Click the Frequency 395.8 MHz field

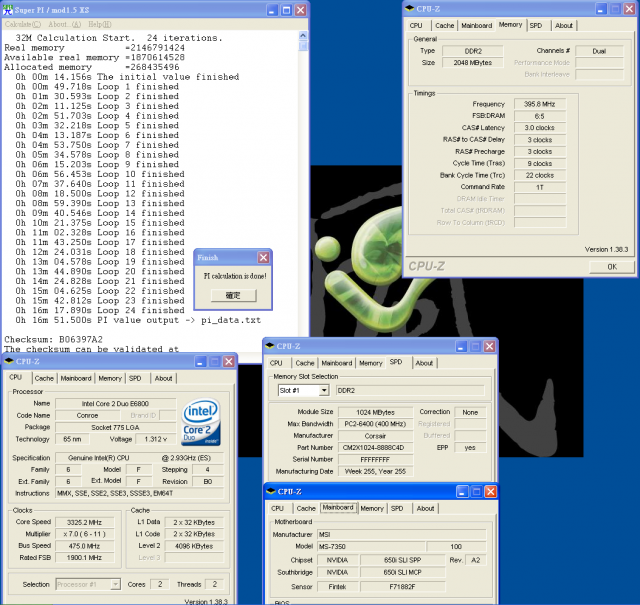tap(540, 104)
